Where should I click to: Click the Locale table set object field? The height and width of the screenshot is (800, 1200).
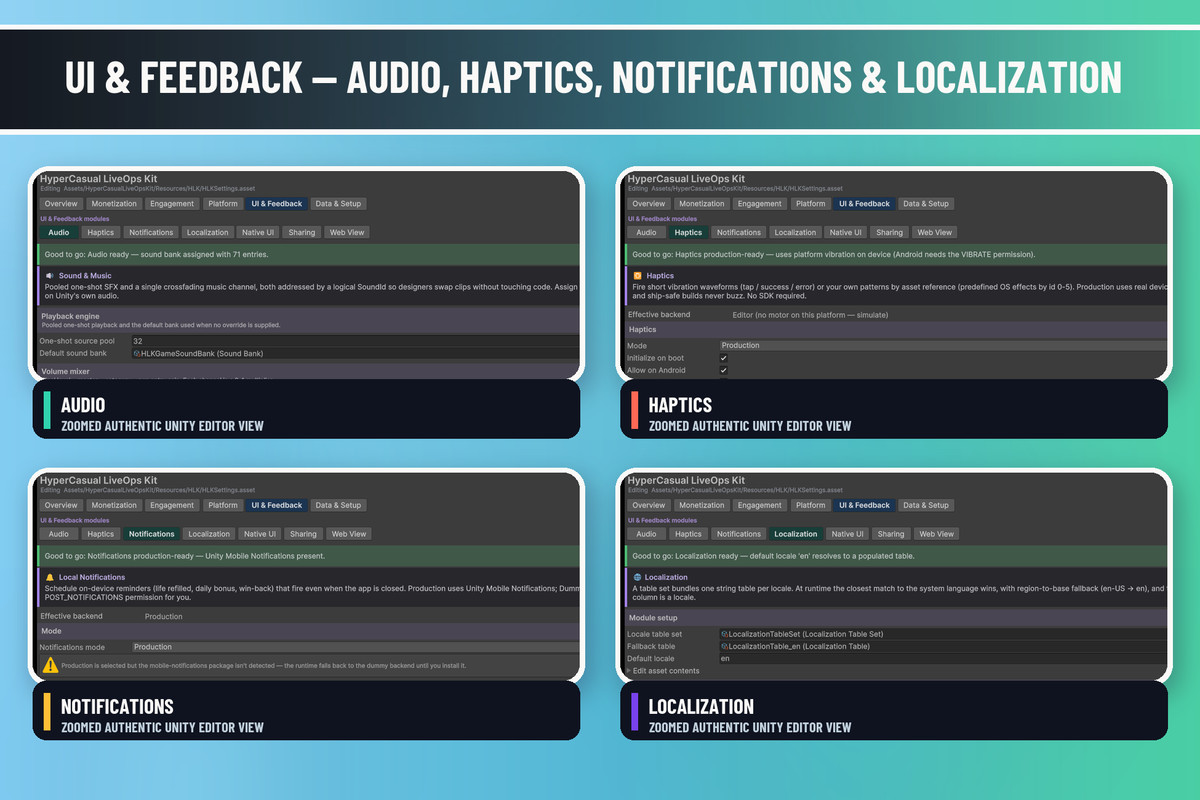[x=943, y=634]
